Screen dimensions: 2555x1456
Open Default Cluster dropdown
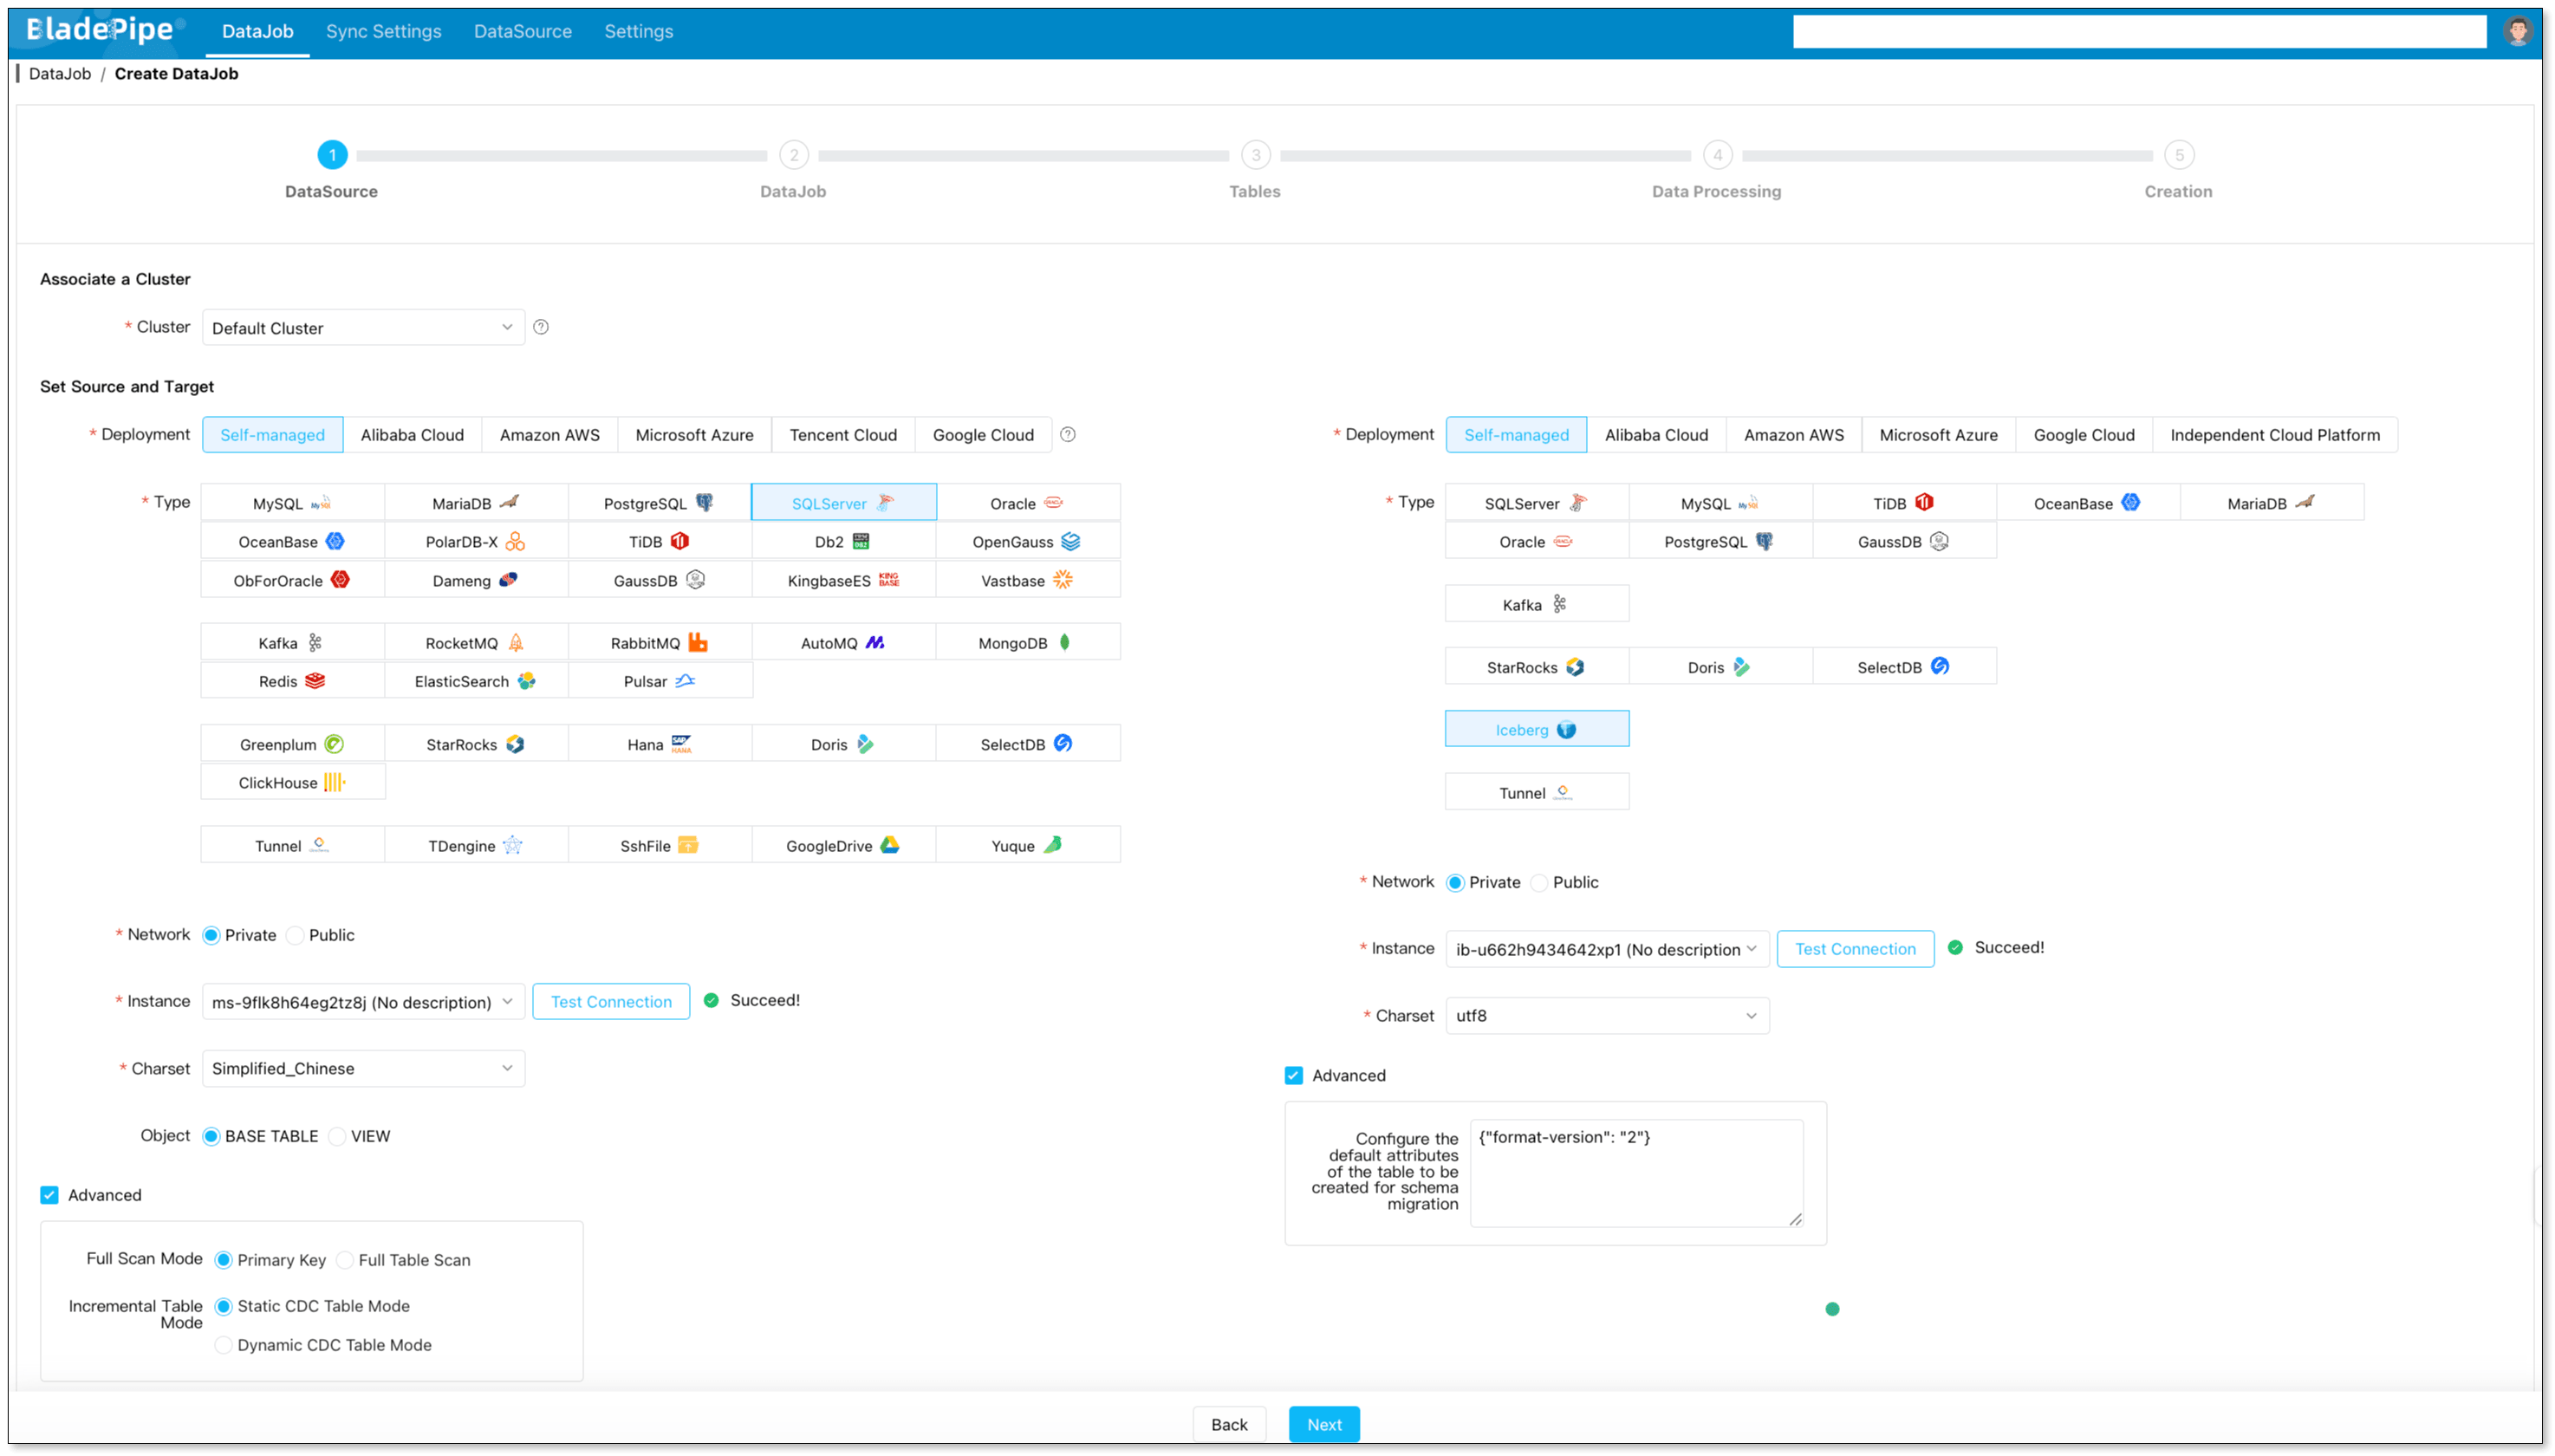363,328
